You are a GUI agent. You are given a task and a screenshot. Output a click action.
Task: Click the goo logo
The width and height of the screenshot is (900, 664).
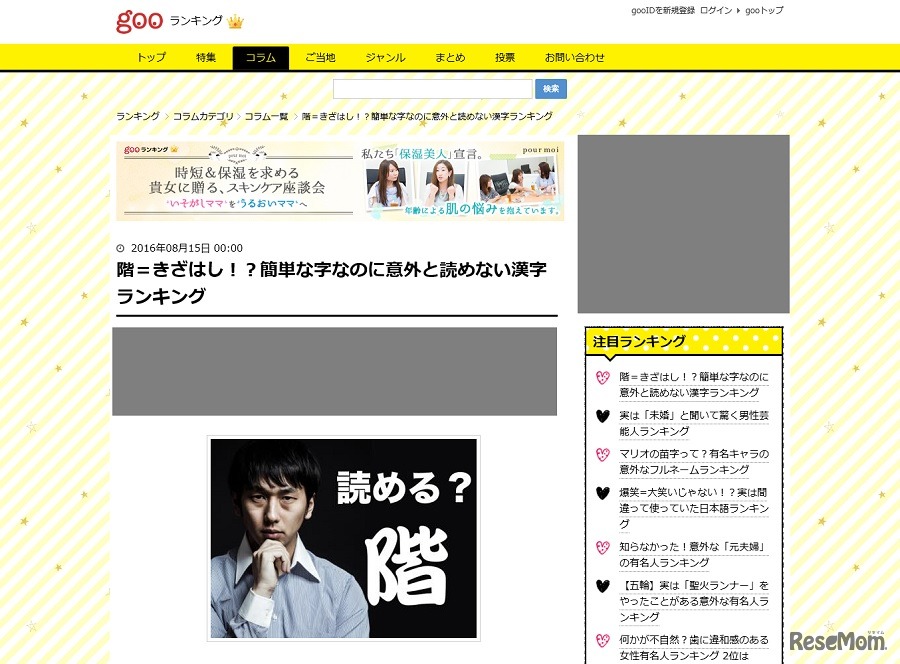tap(139, 21)
